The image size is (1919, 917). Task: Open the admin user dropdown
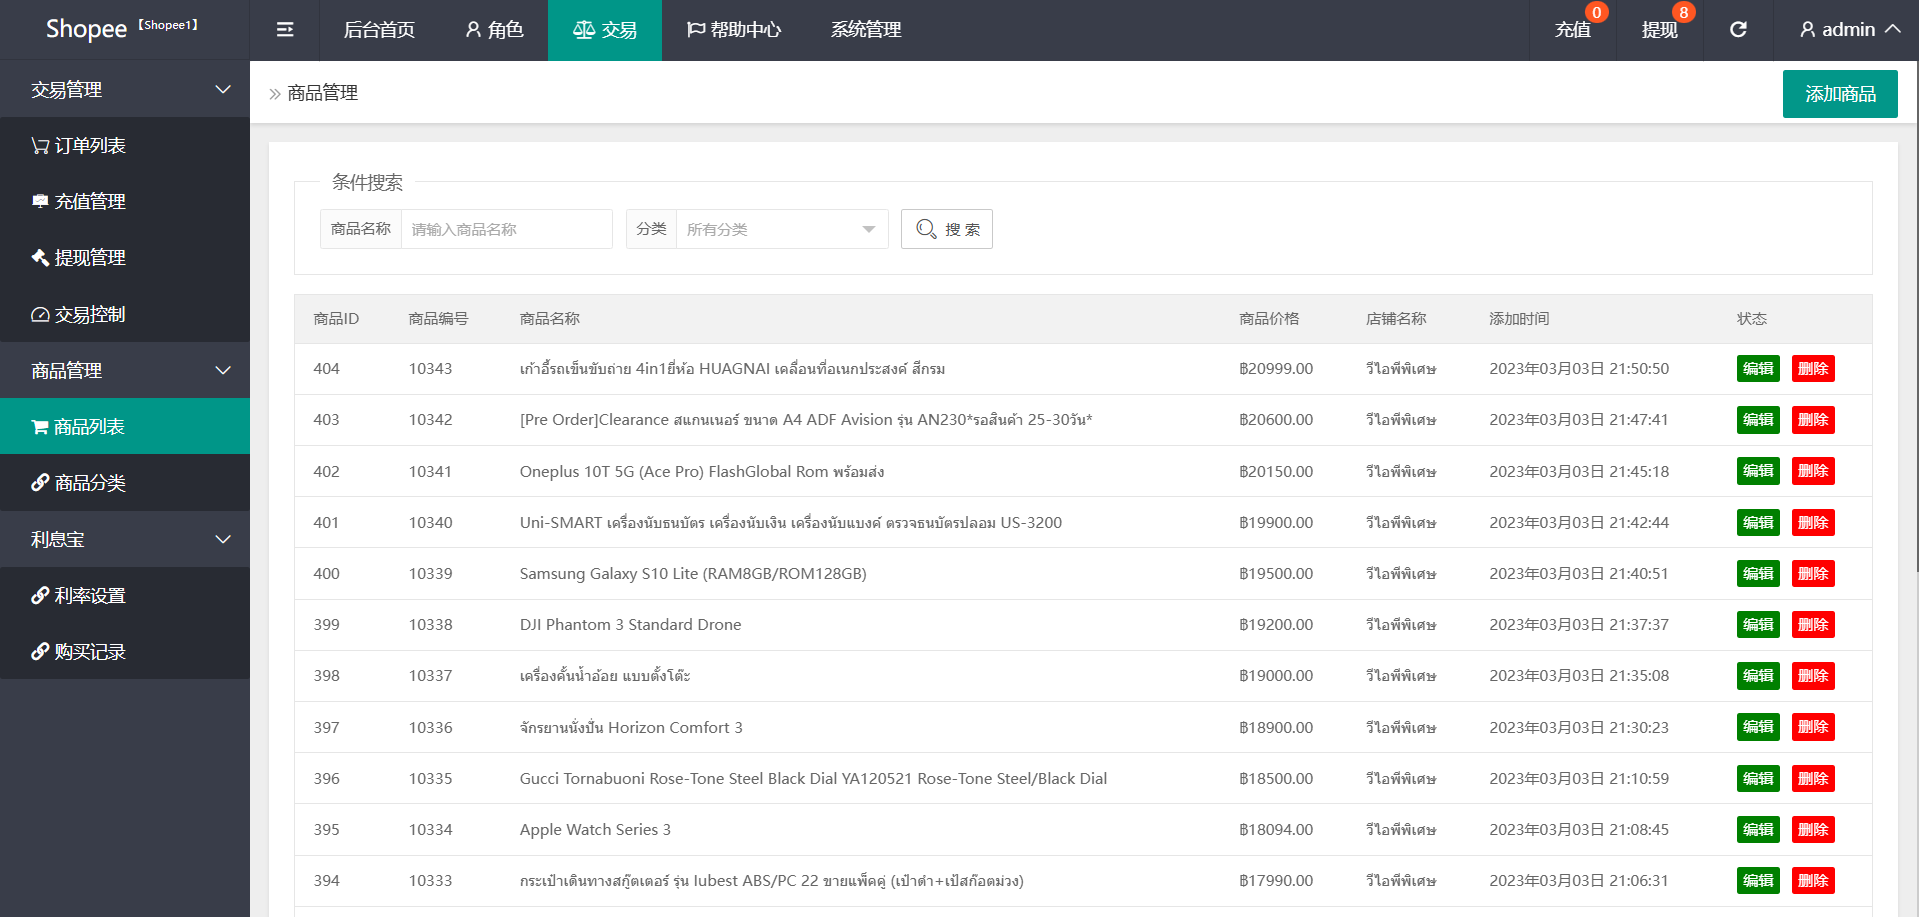point(1849,30)
